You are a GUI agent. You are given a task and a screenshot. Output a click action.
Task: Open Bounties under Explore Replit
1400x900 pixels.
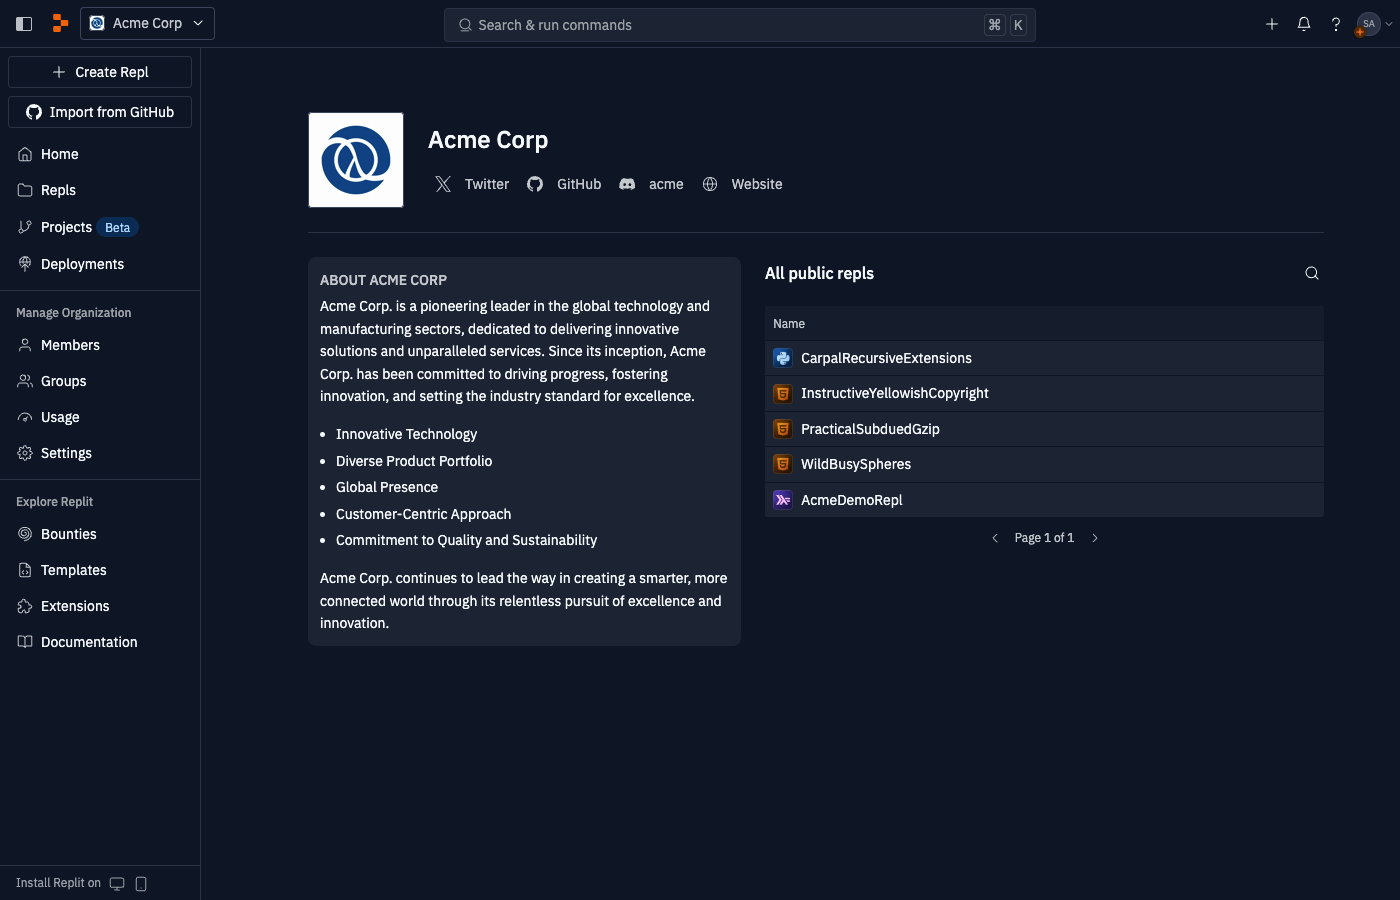click(100, 534)
